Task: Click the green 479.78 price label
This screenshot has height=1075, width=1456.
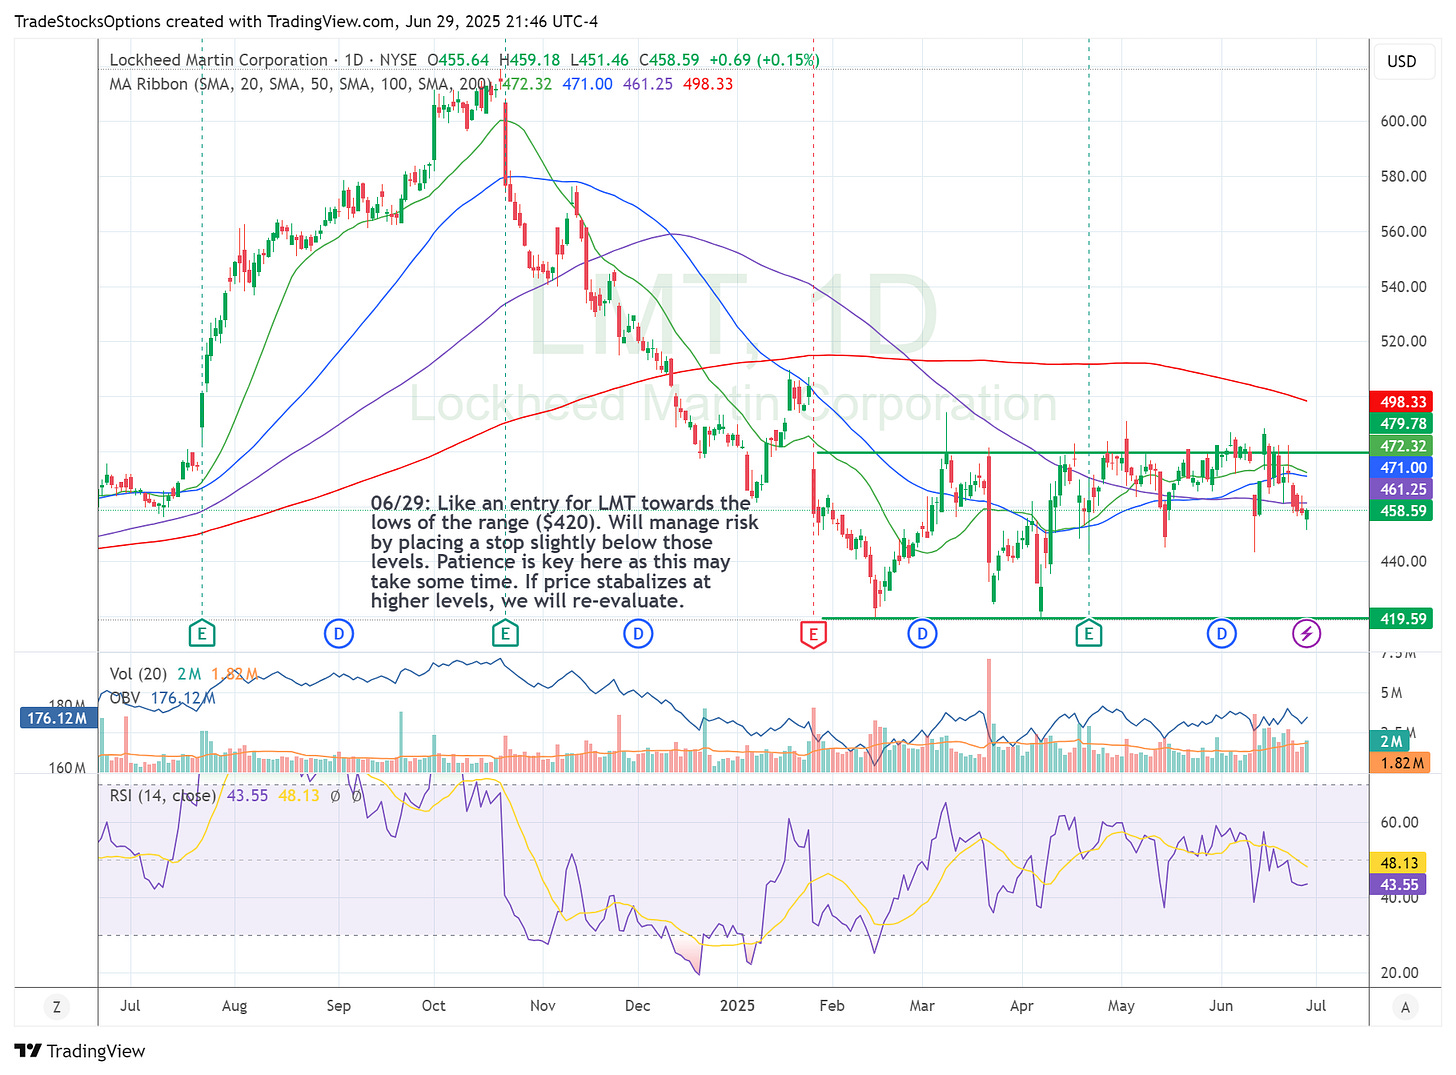Action: (1403, 424)
